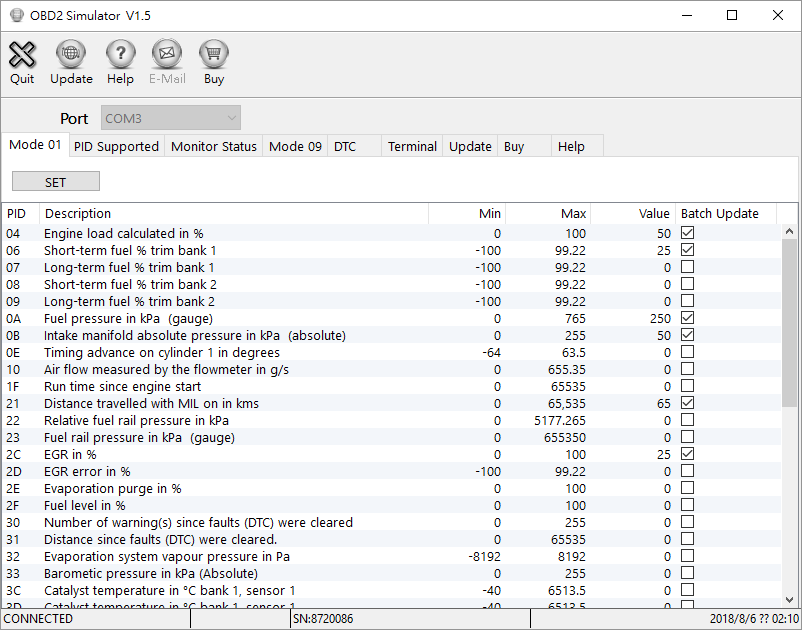Select Catalyst temperature bank 1, sensor 1 row with PID 3C
This screenshot has width=802, height=630.
tap(392, 591)
